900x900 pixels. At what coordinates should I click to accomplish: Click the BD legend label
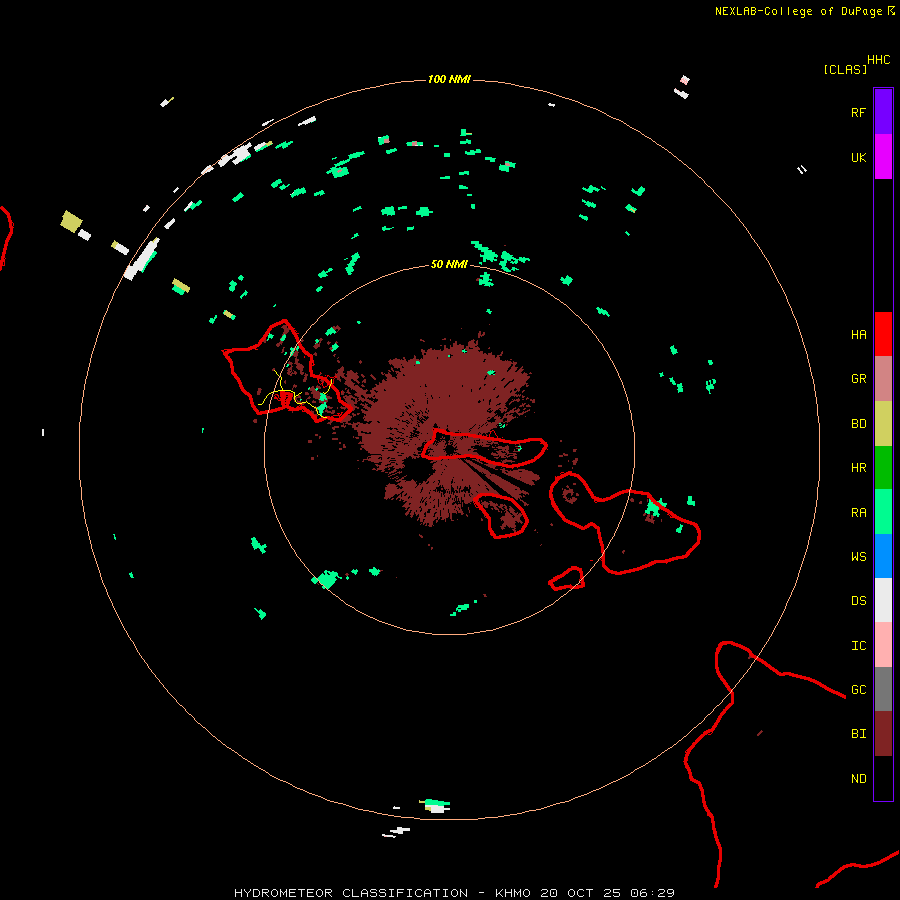click(x=858, y=424)
